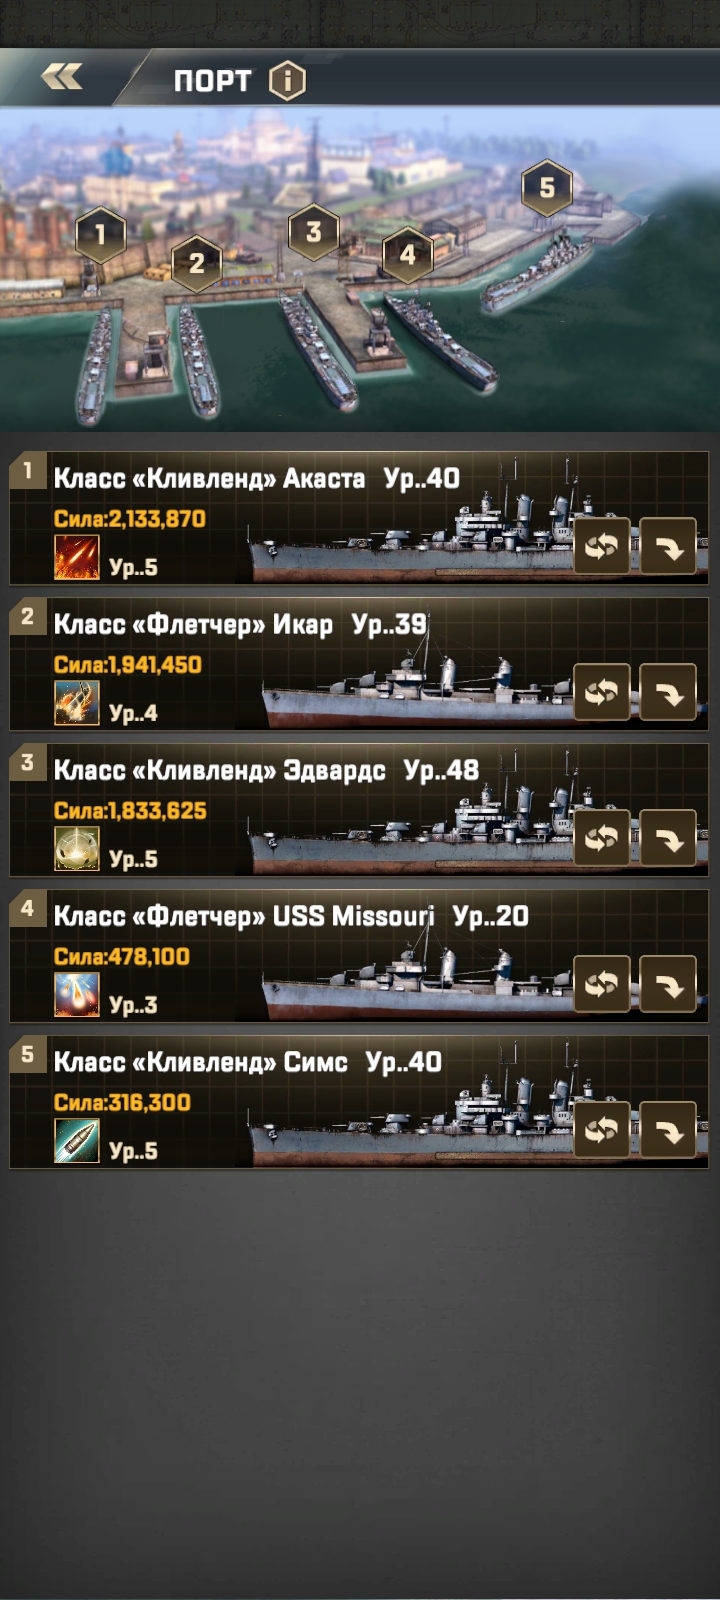Select hexagon marker 3 in harbor view
The width and height of the screenshot is (720, 1600).
313,232
